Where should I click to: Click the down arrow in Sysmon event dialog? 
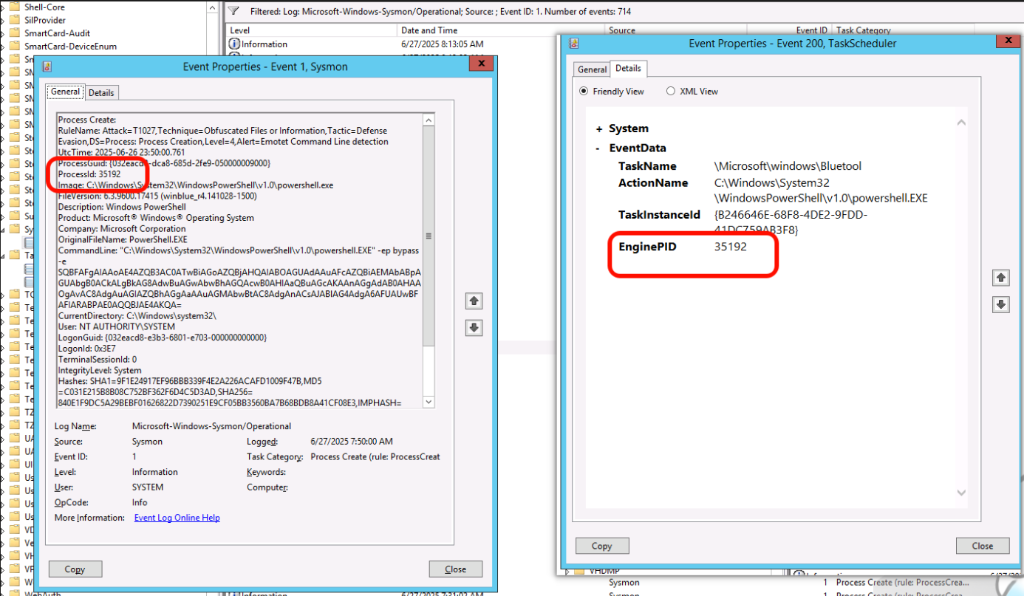tap(474, 327)
